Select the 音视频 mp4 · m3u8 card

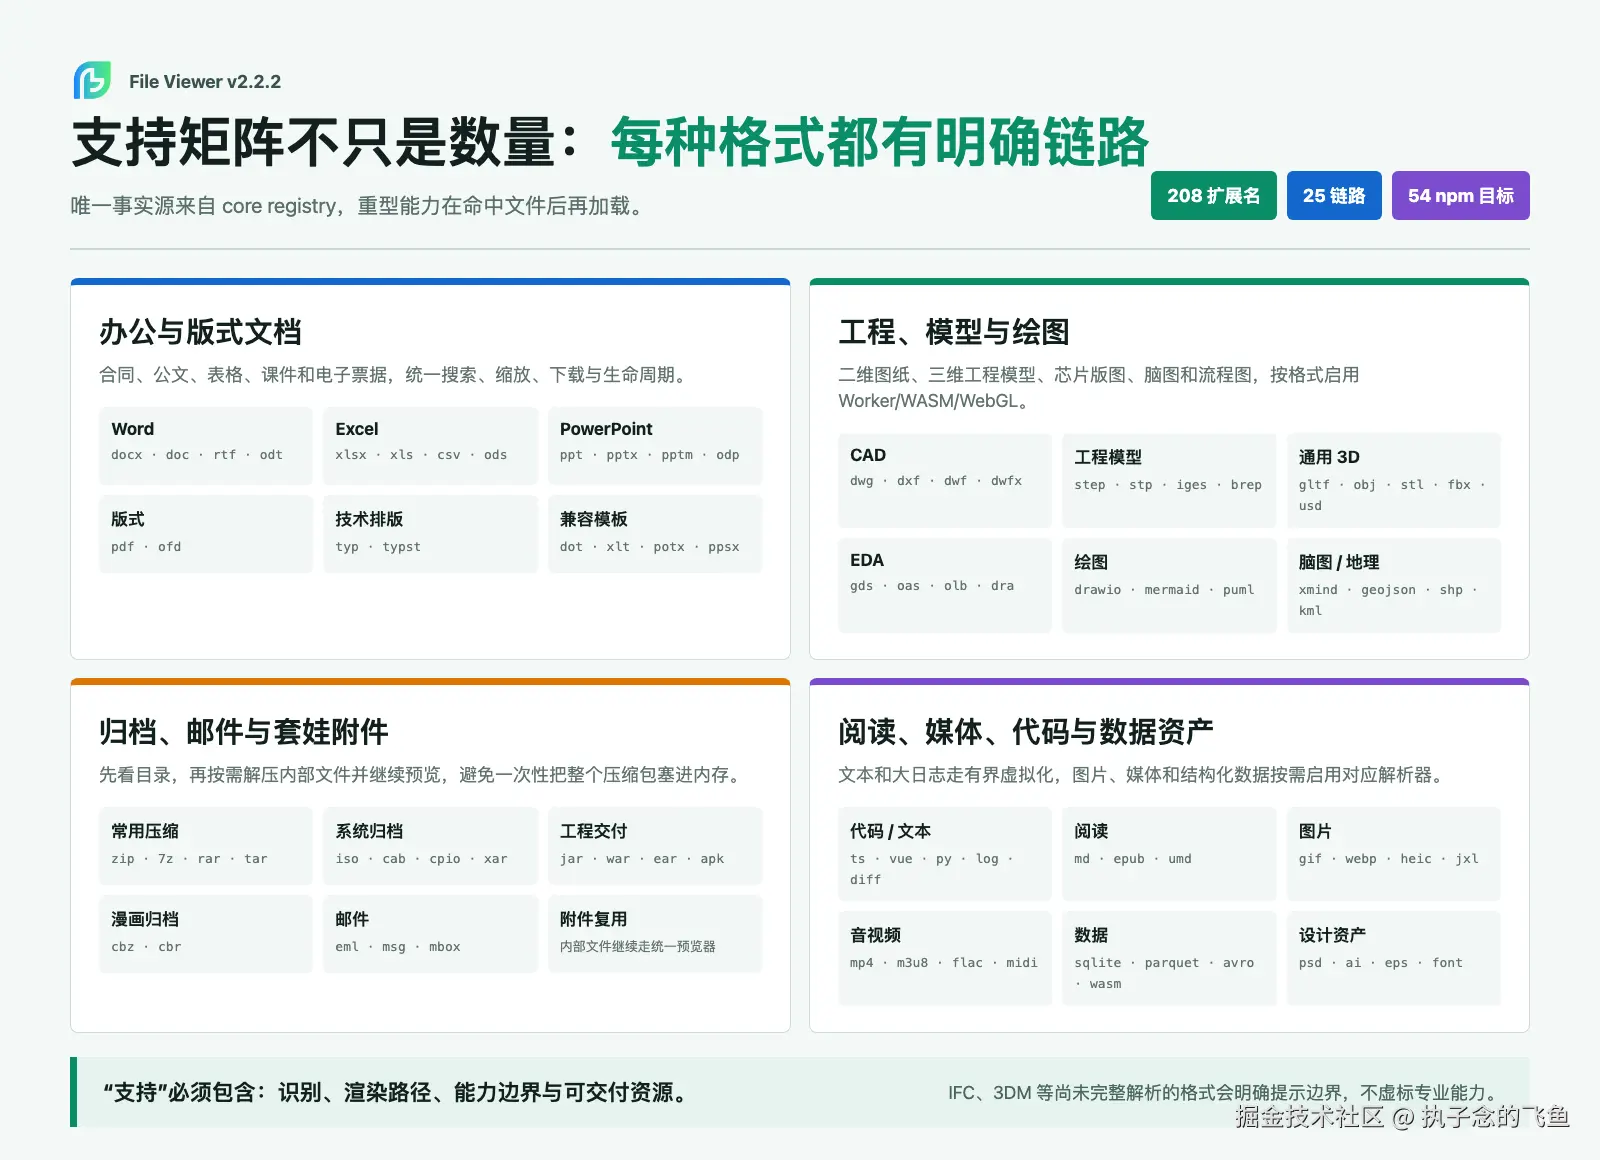[x=945, y=958]
